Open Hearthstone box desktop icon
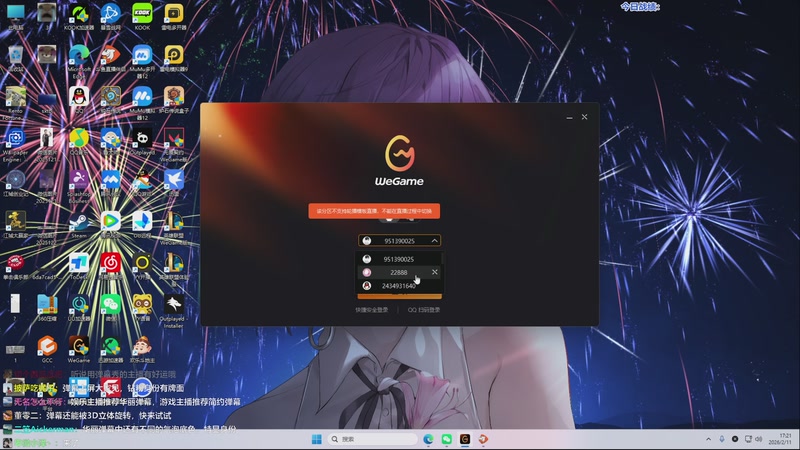800x450 pixels. click(174, 99)
